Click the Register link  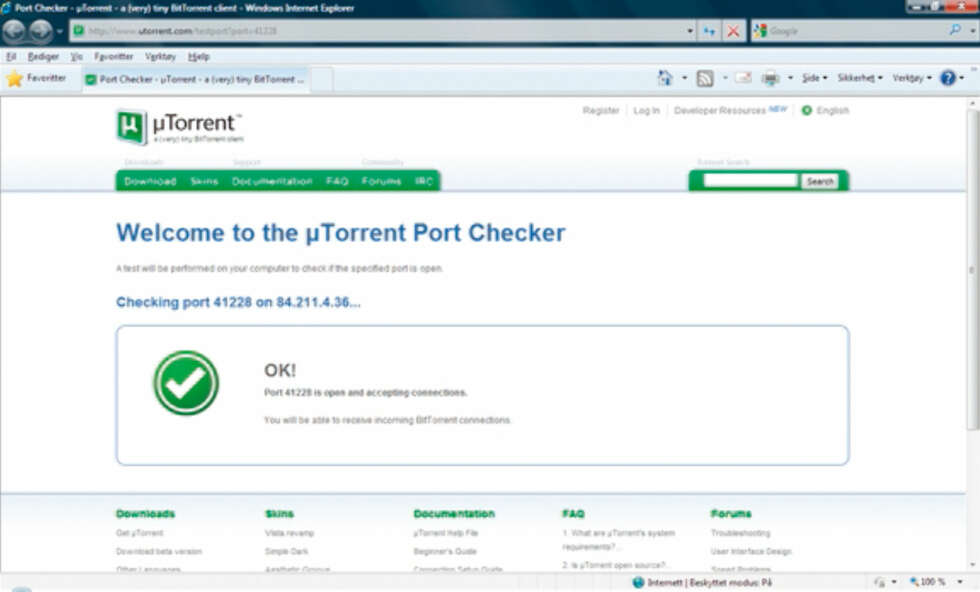pos(601,111)
